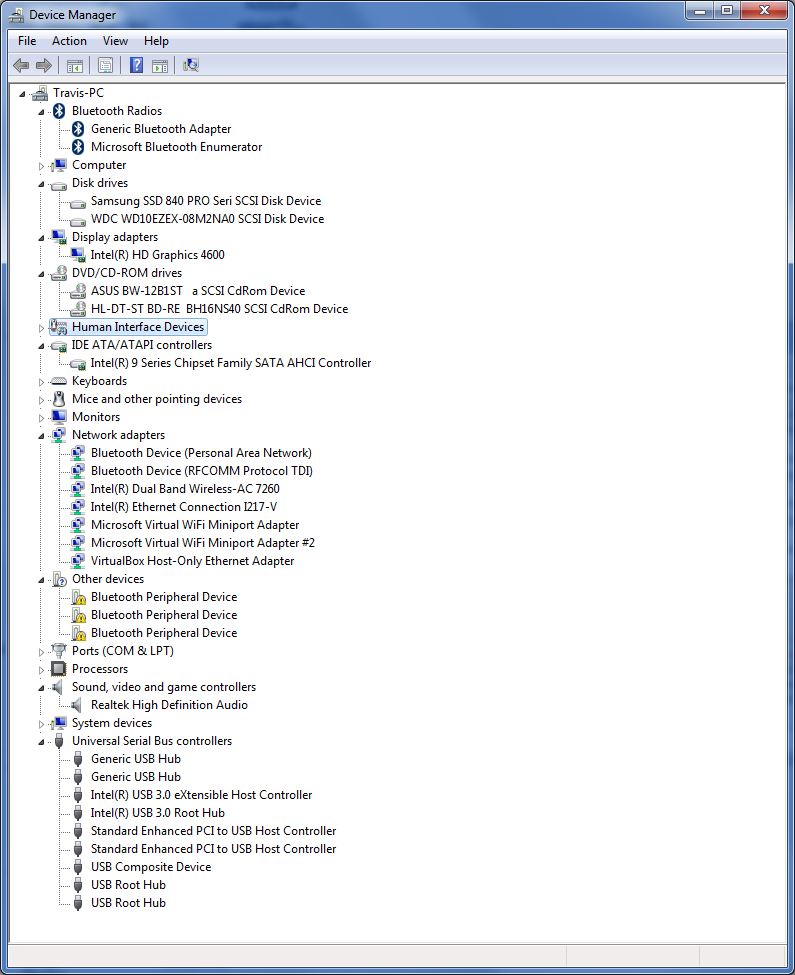Image resolution: width=795 pixels, height=975 pixels.
Task: Click the Intel HD Graphics 4600 icon
Action: (78, 255)
